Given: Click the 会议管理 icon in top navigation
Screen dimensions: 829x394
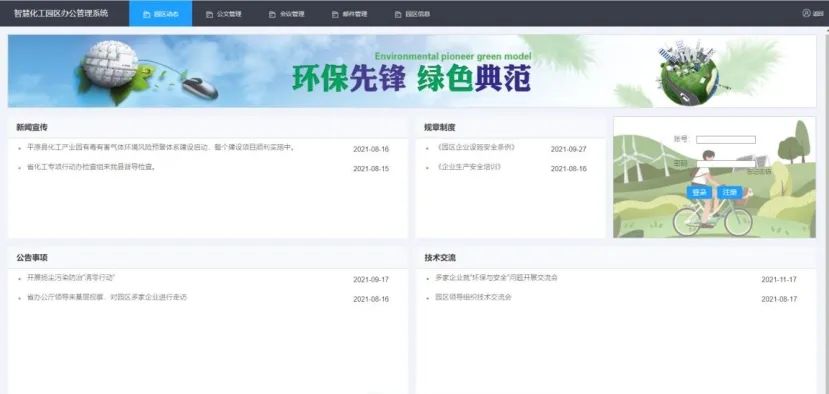Looking at the screenshot, I should [x=272, y=14].
